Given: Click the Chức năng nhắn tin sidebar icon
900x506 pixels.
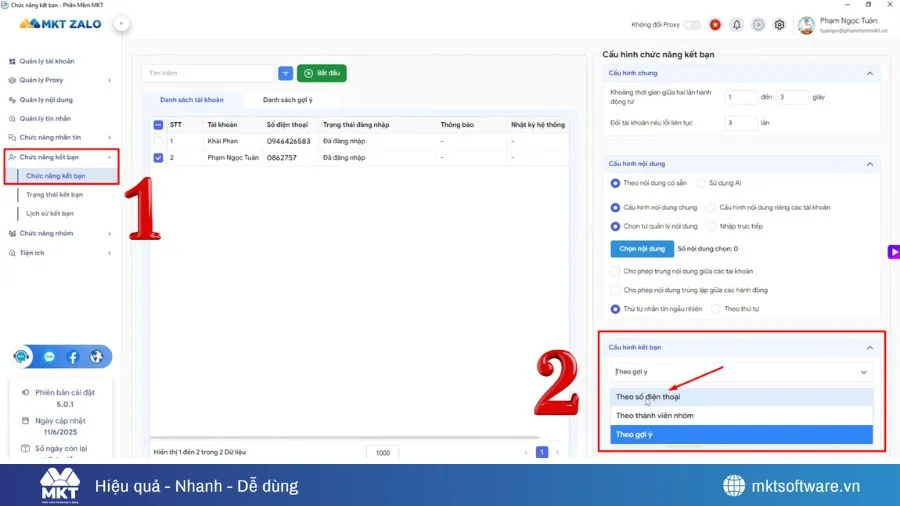Looking at the screenshot, I should click(x=12, y=138).
